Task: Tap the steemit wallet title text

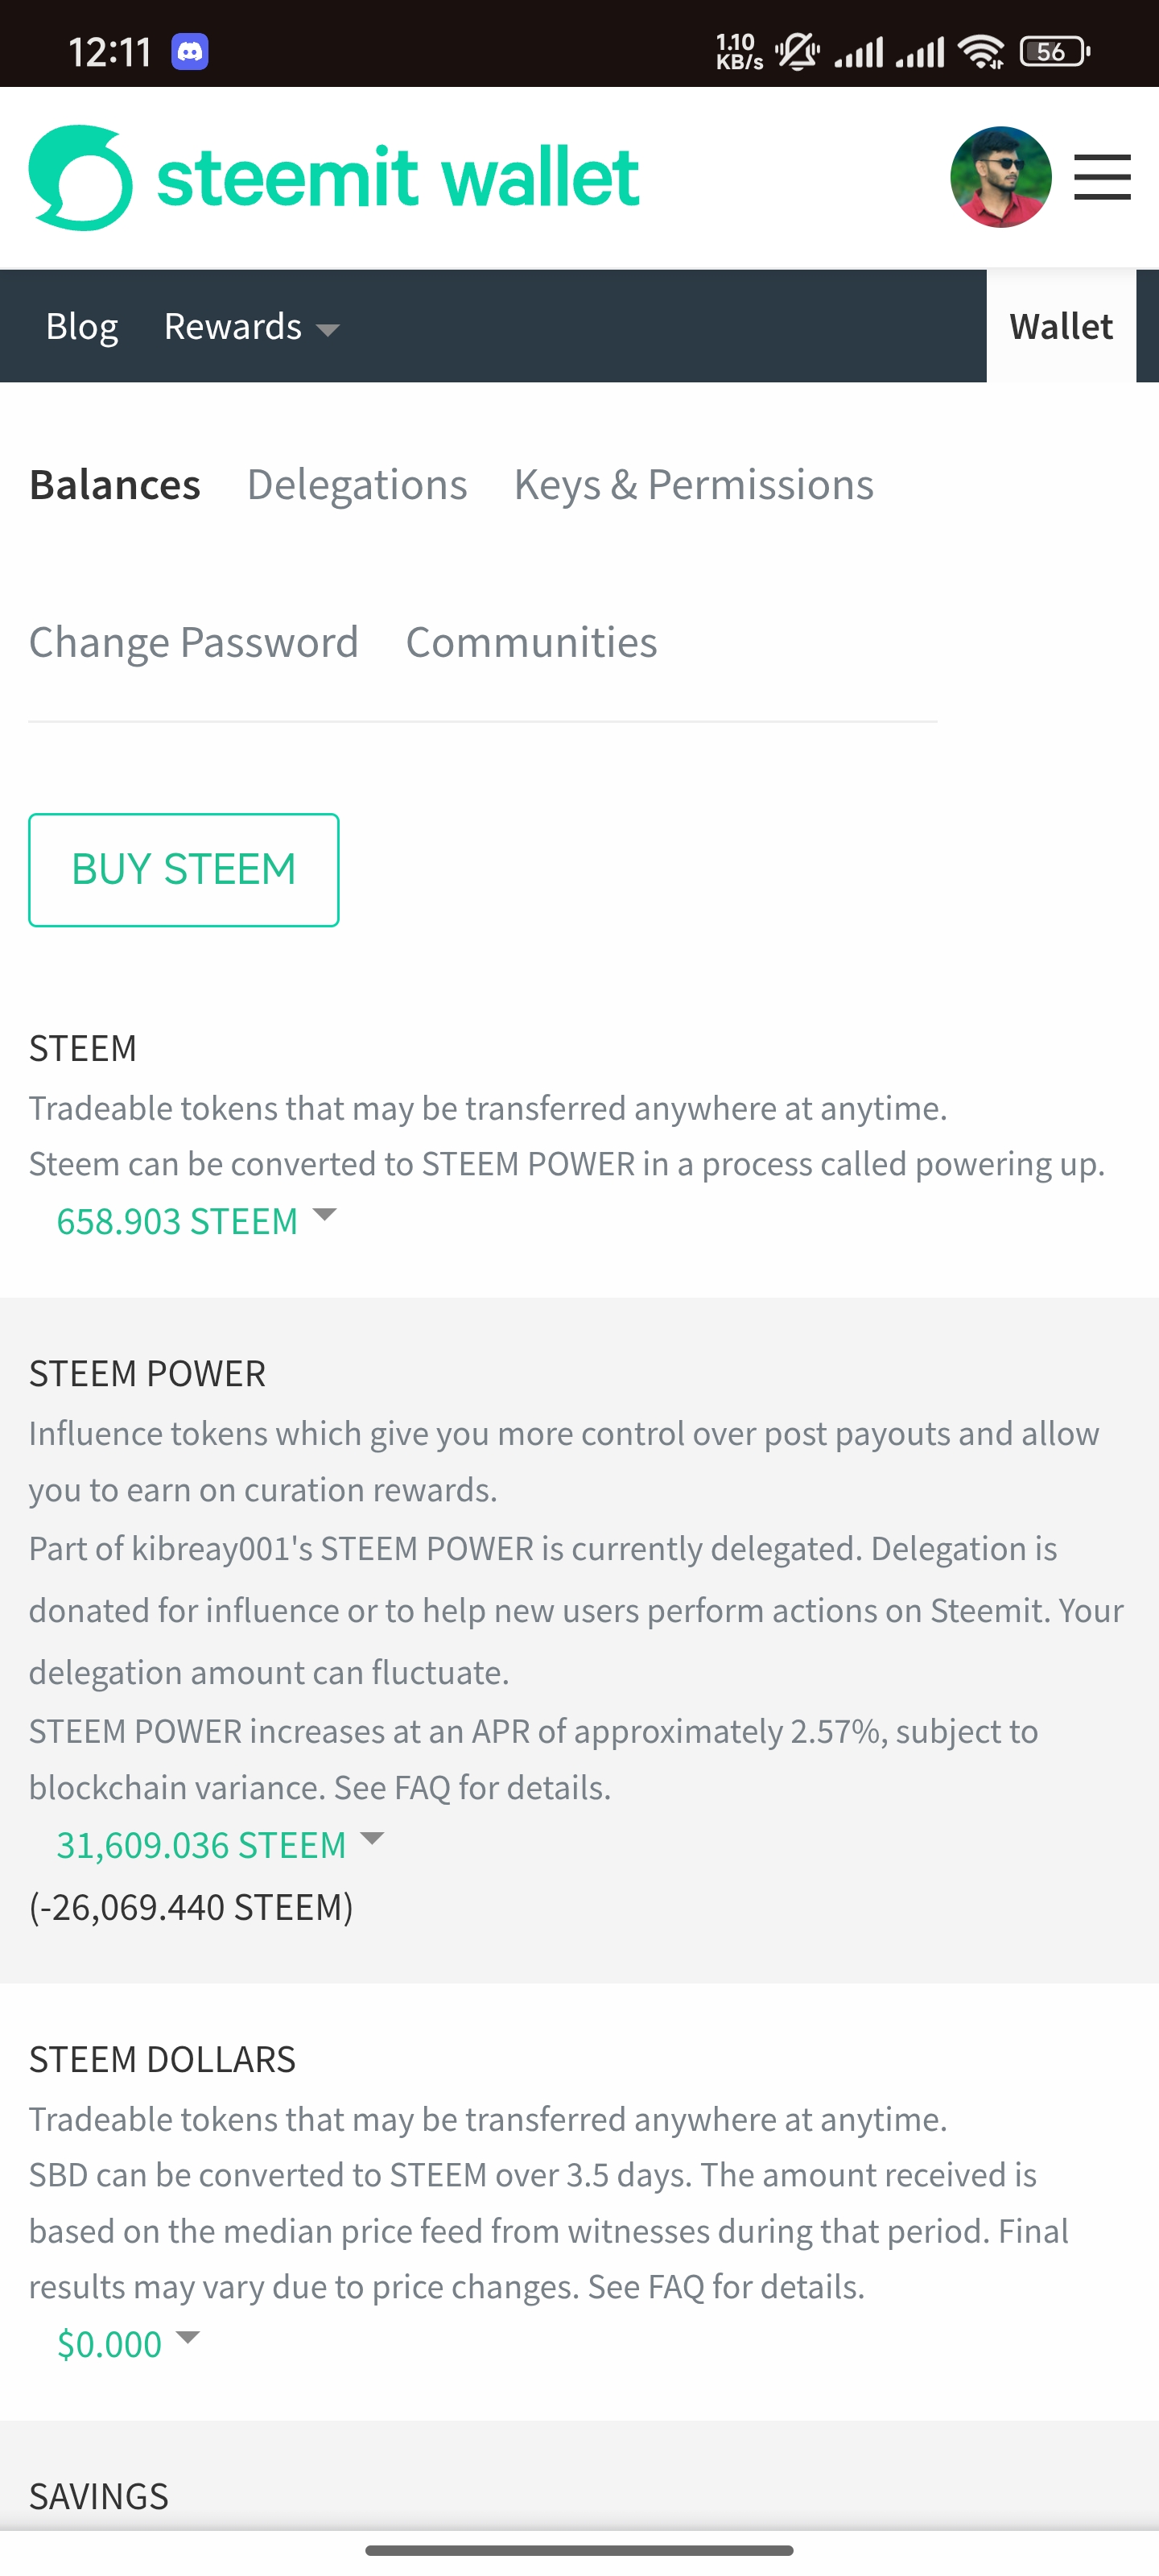Action: click(398, 178)
